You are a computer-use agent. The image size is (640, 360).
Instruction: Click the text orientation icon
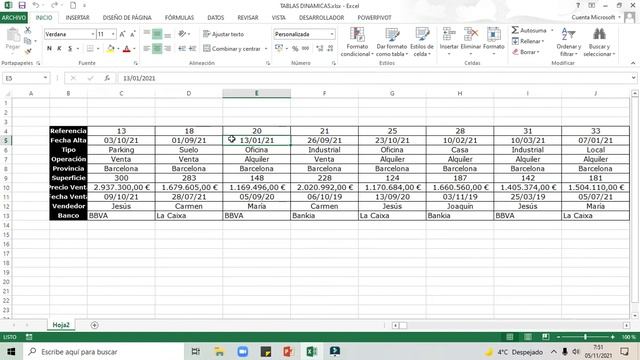click(182, 34)
